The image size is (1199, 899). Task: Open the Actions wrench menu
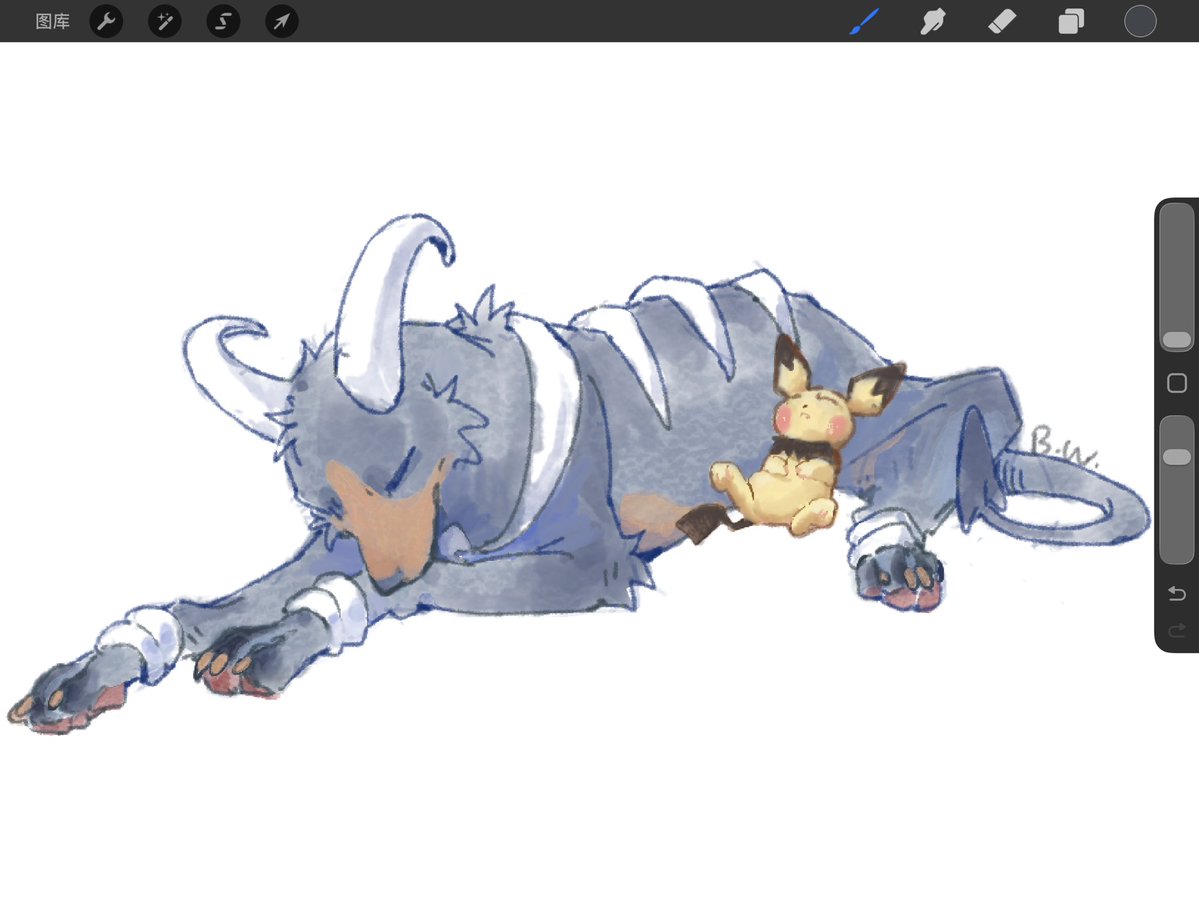106,21
